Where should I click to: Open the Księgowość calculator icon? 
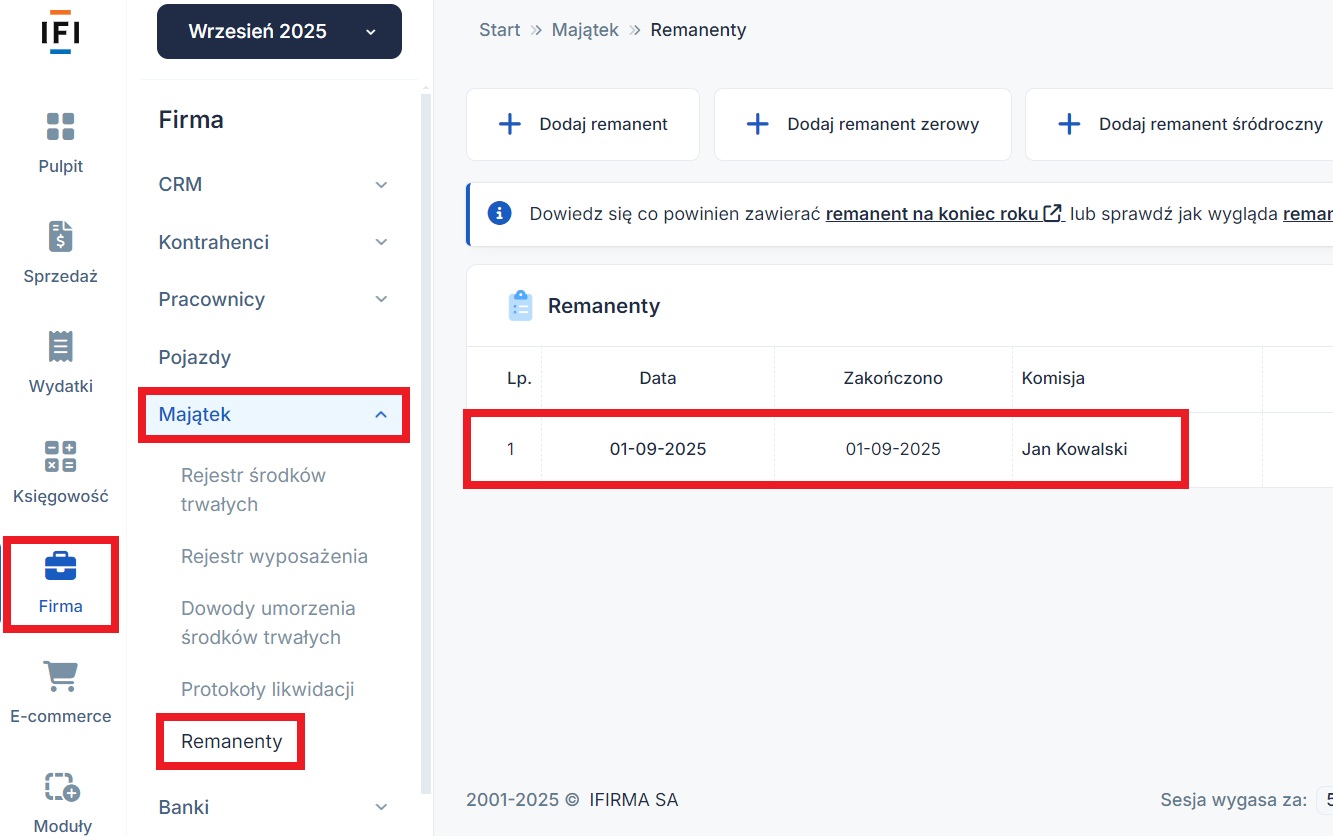(60, 457)
